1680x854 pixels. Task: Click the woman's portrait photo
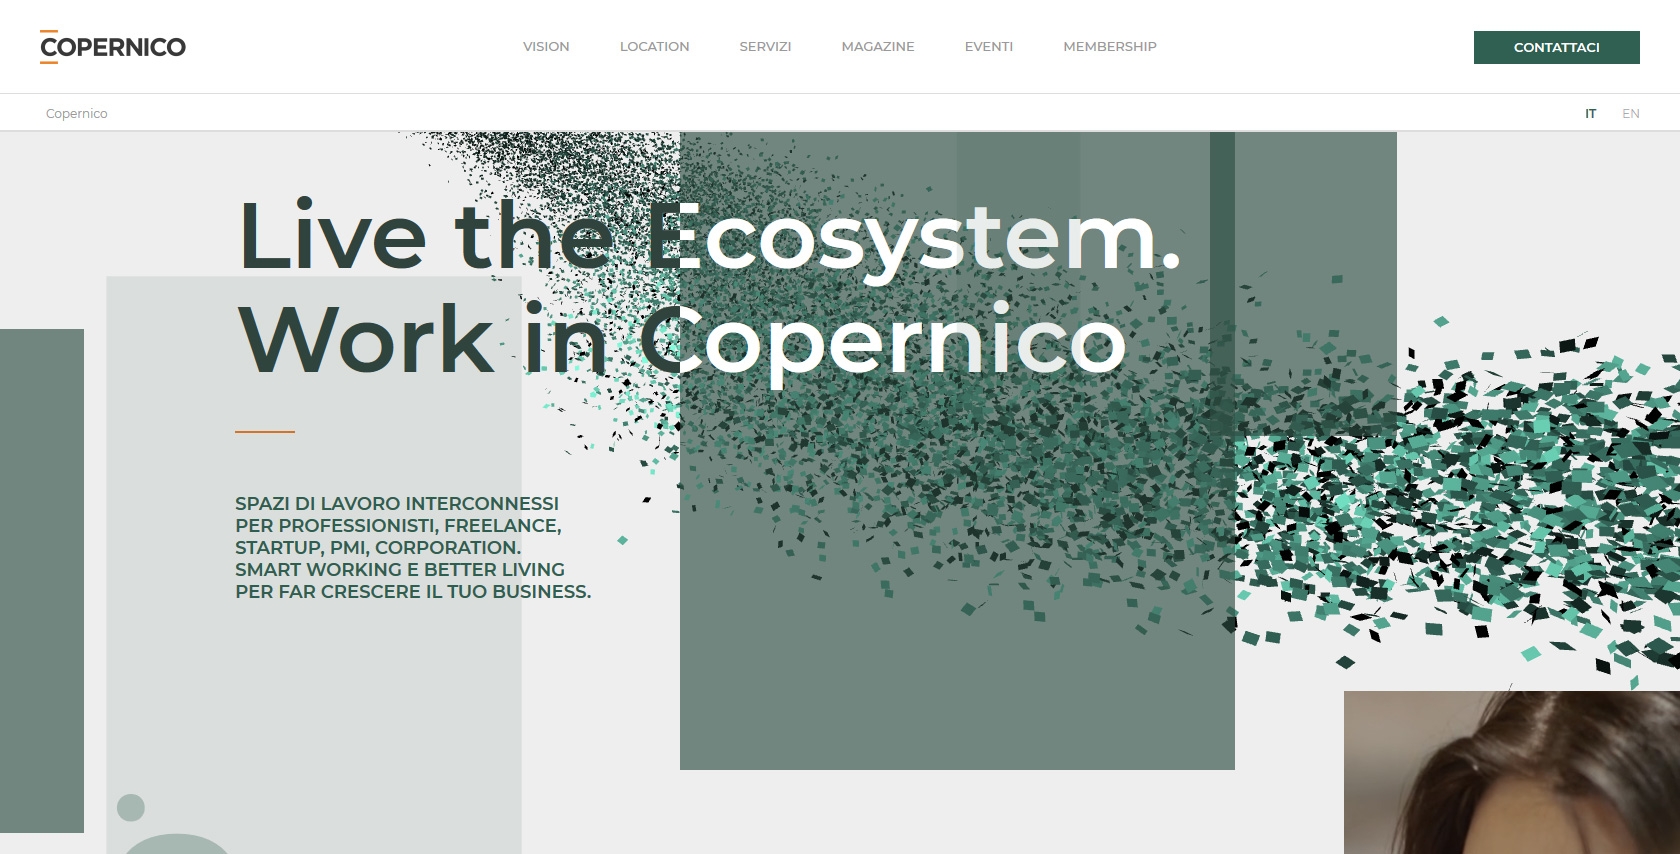(x=1512, y=772)
